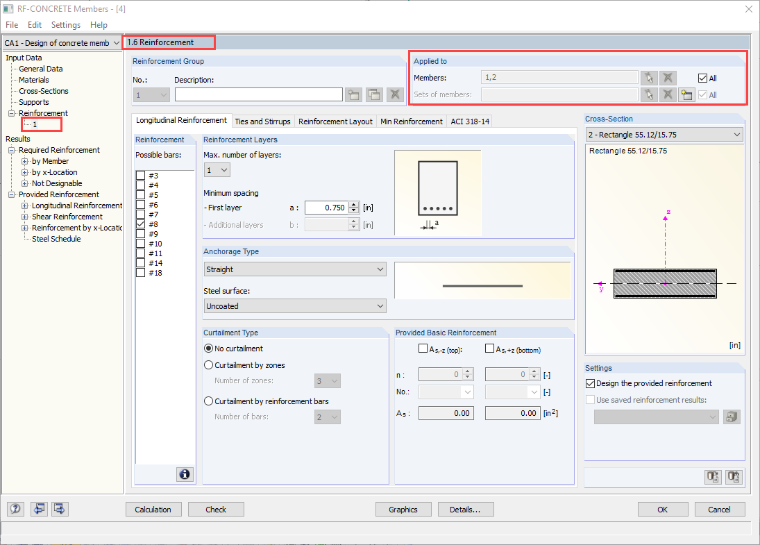760x545 pixels.
Task: Select No curtailment radio button
Action: pyautogui.click(x=208, y=348)
